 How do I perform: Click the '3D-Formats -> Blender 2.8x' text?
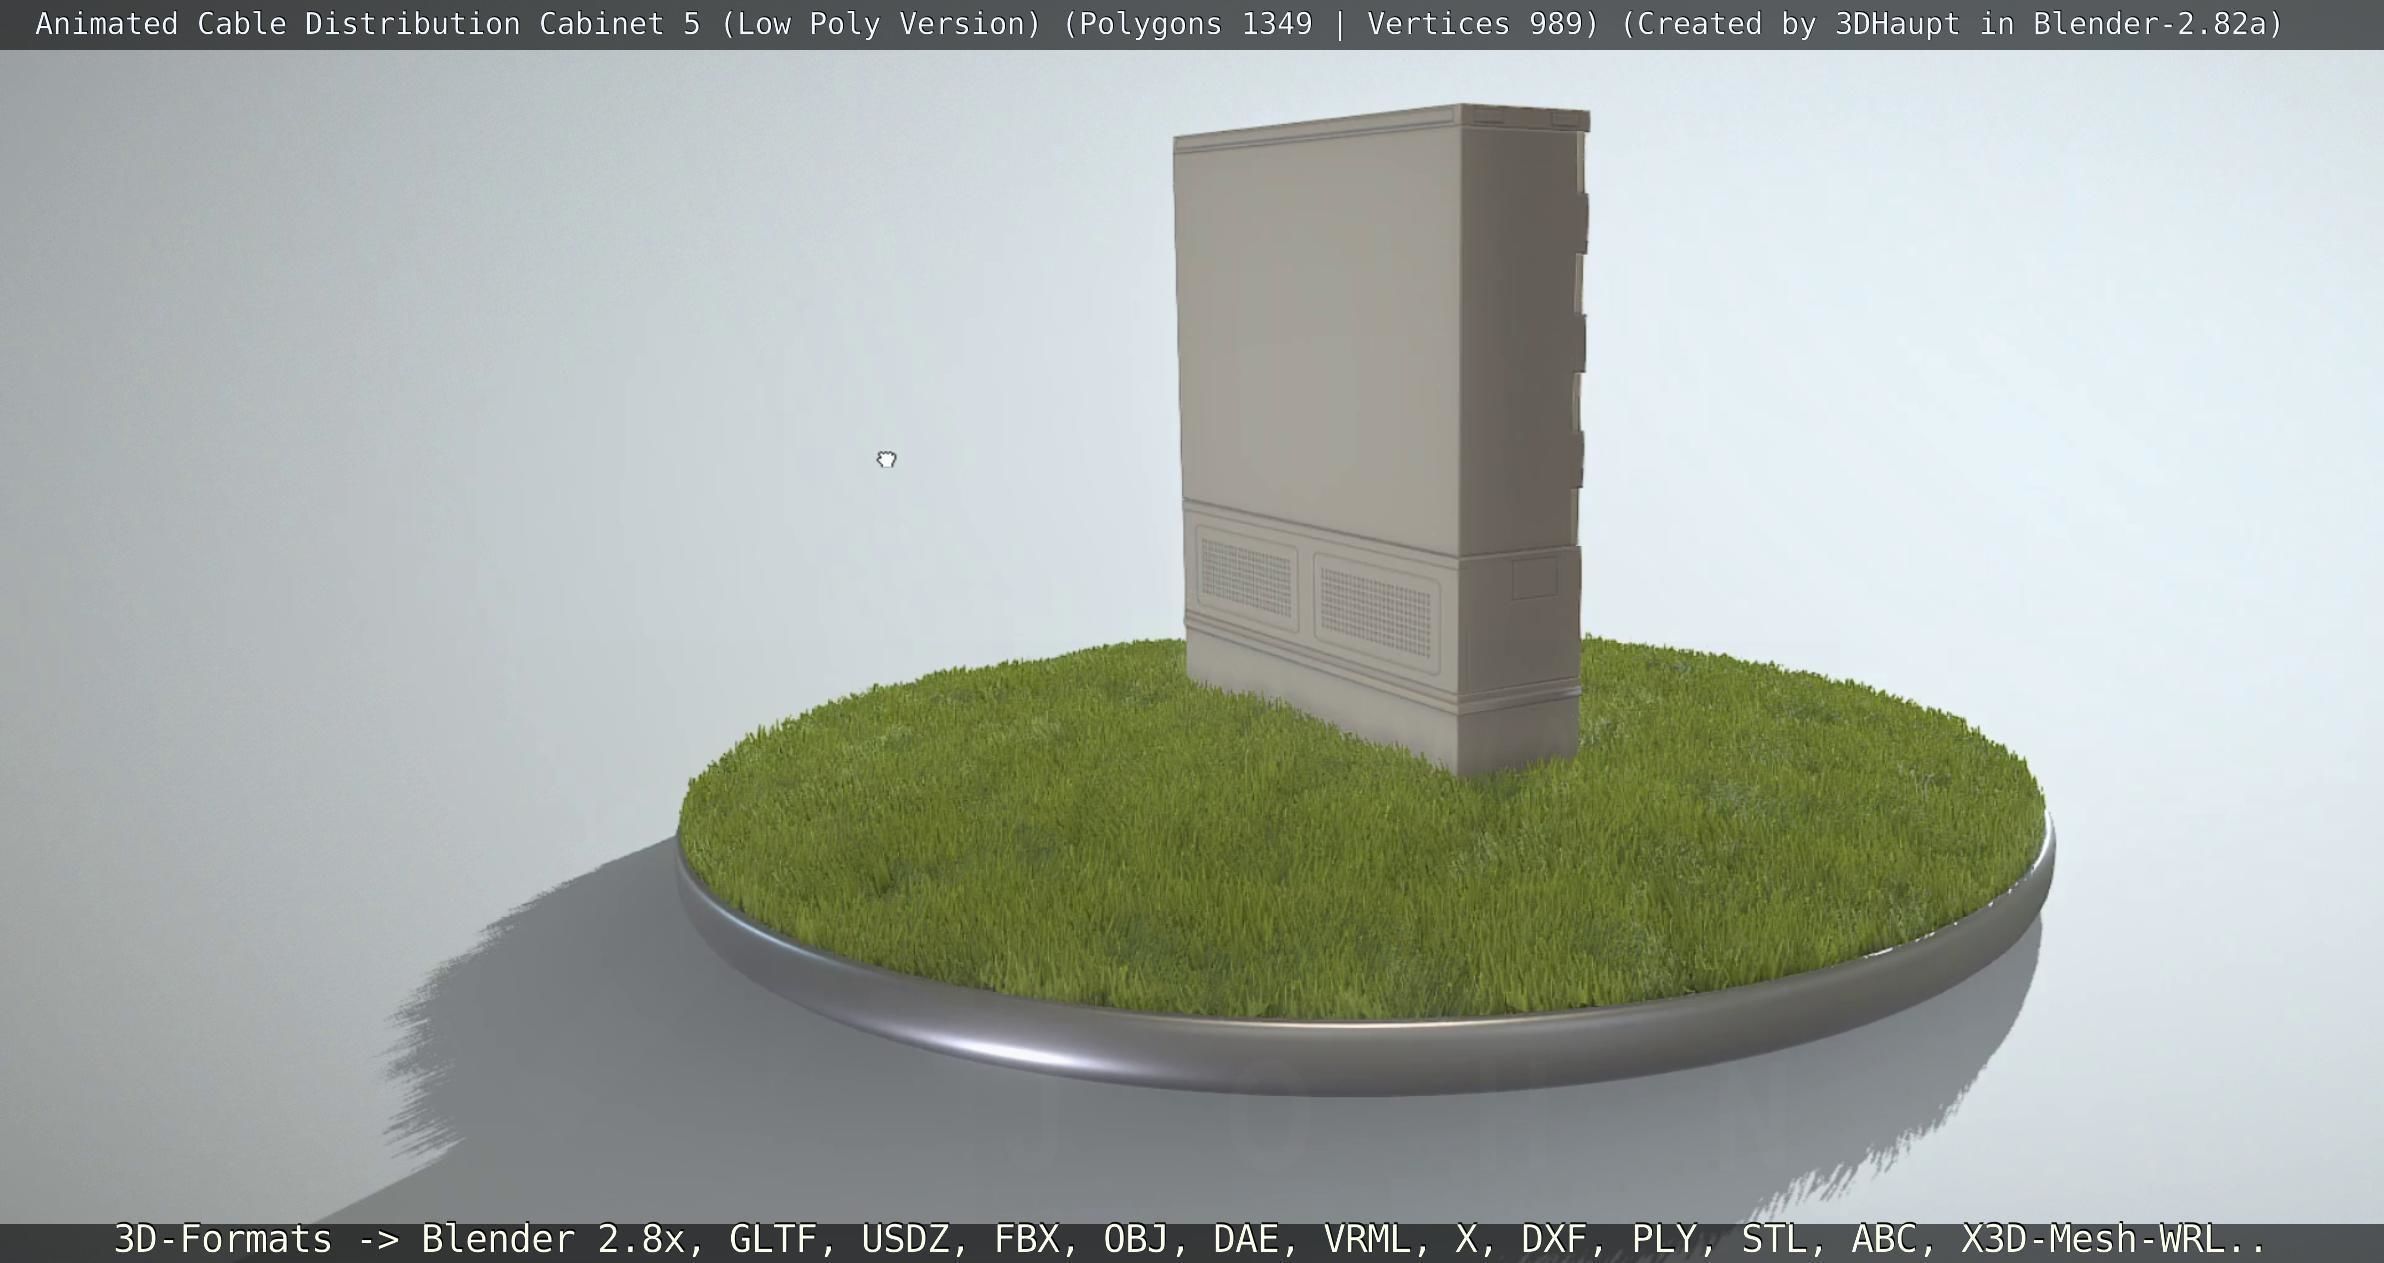(x=400, y=1239)
